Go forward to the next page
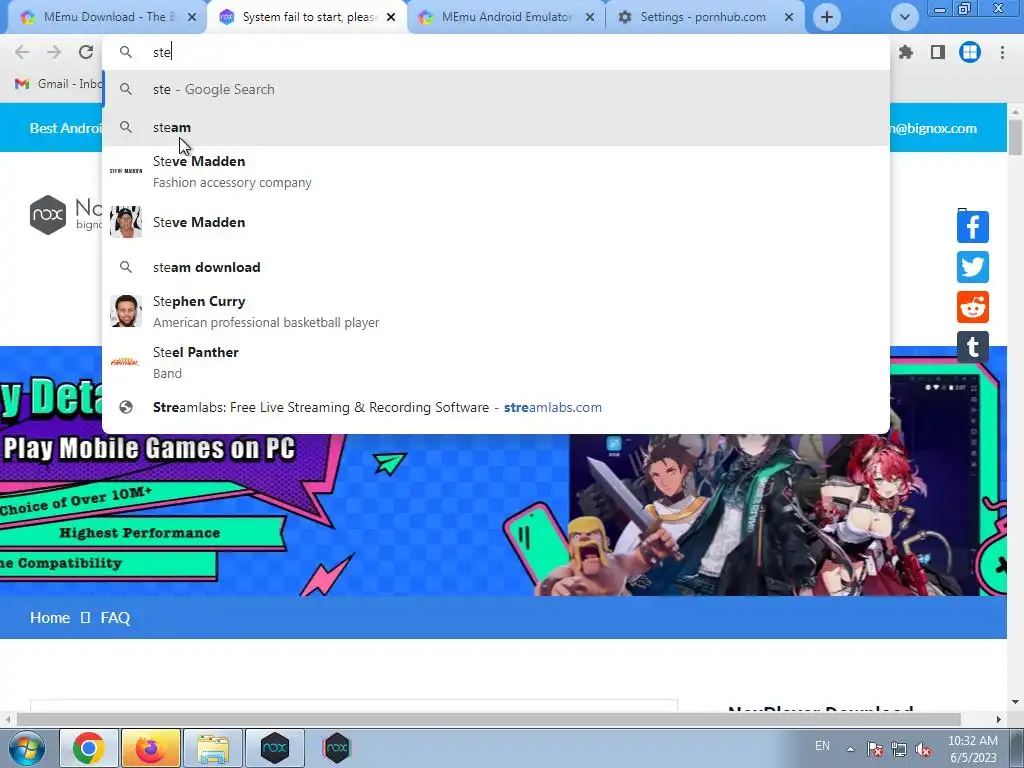Viewport: 1024px width, 768px height. click(54, 52)
